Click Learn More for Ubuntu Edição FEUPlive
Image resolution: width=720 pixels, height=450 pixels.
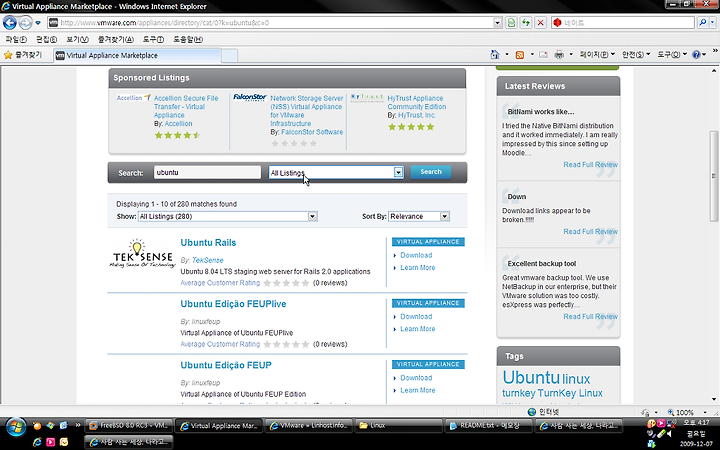point(417,329)
